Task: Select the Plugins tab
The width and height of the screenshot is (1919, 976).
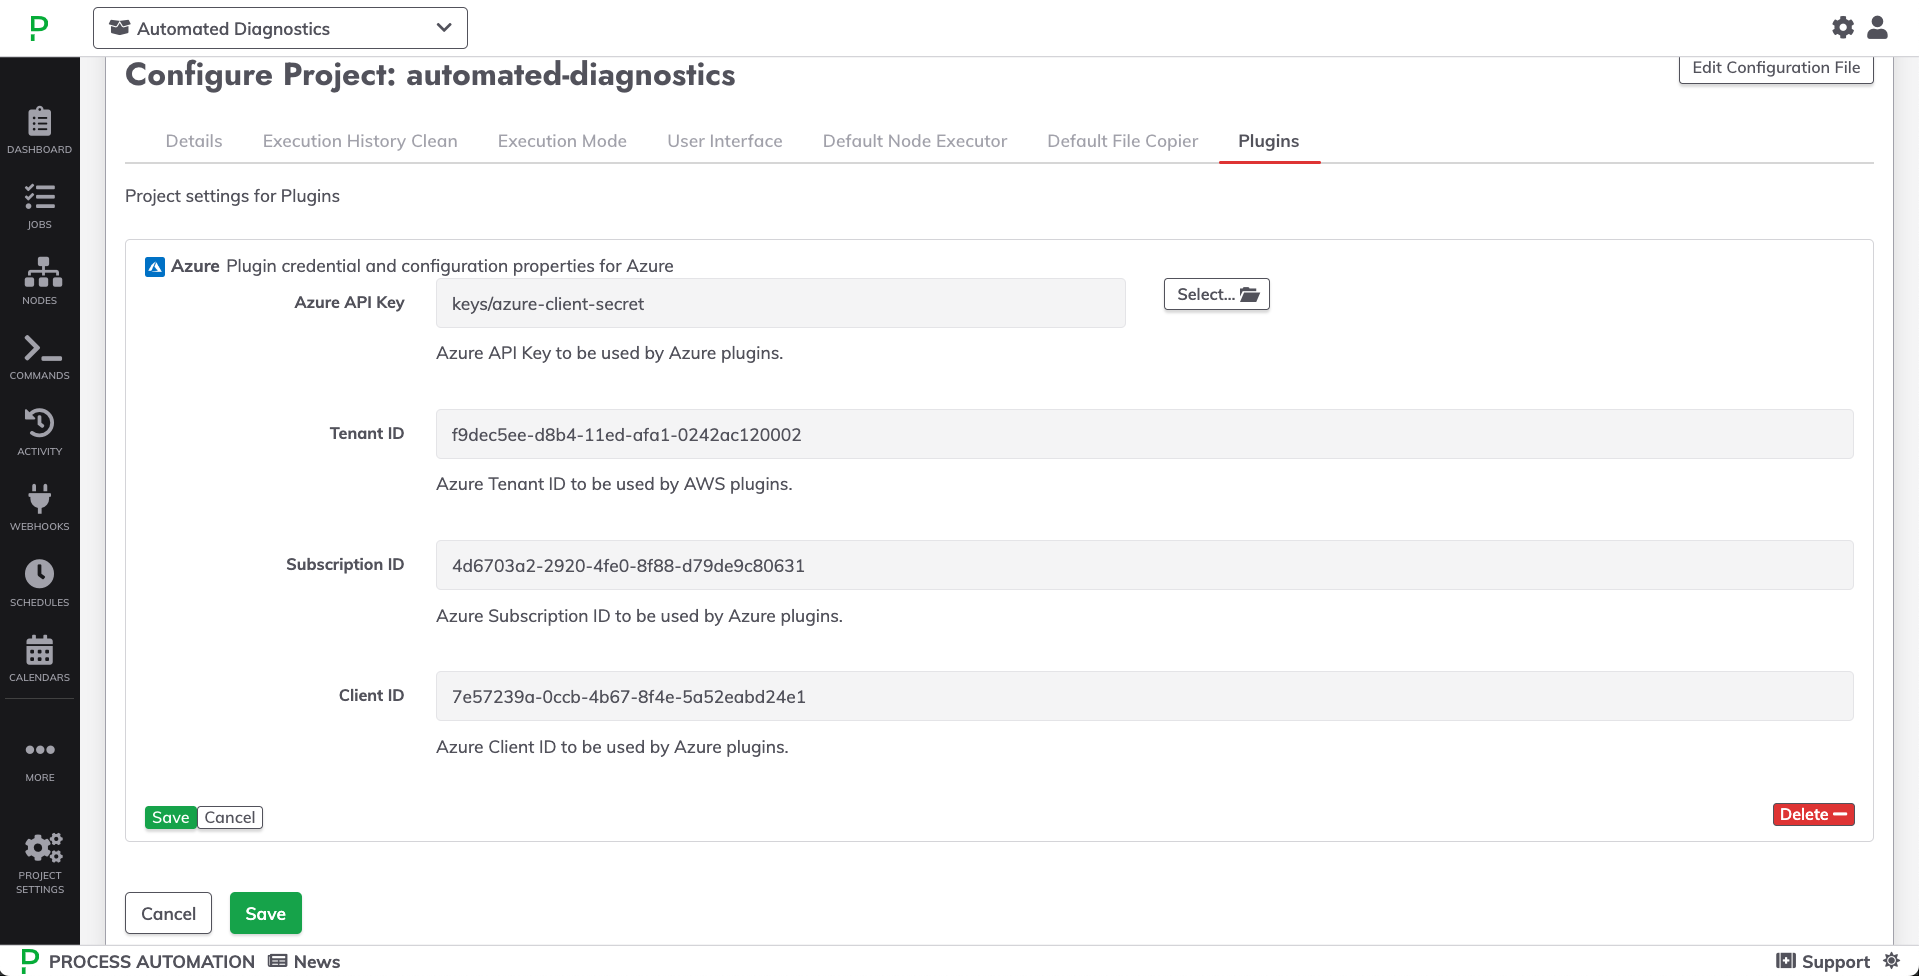Action: [x=1269, y=141]
